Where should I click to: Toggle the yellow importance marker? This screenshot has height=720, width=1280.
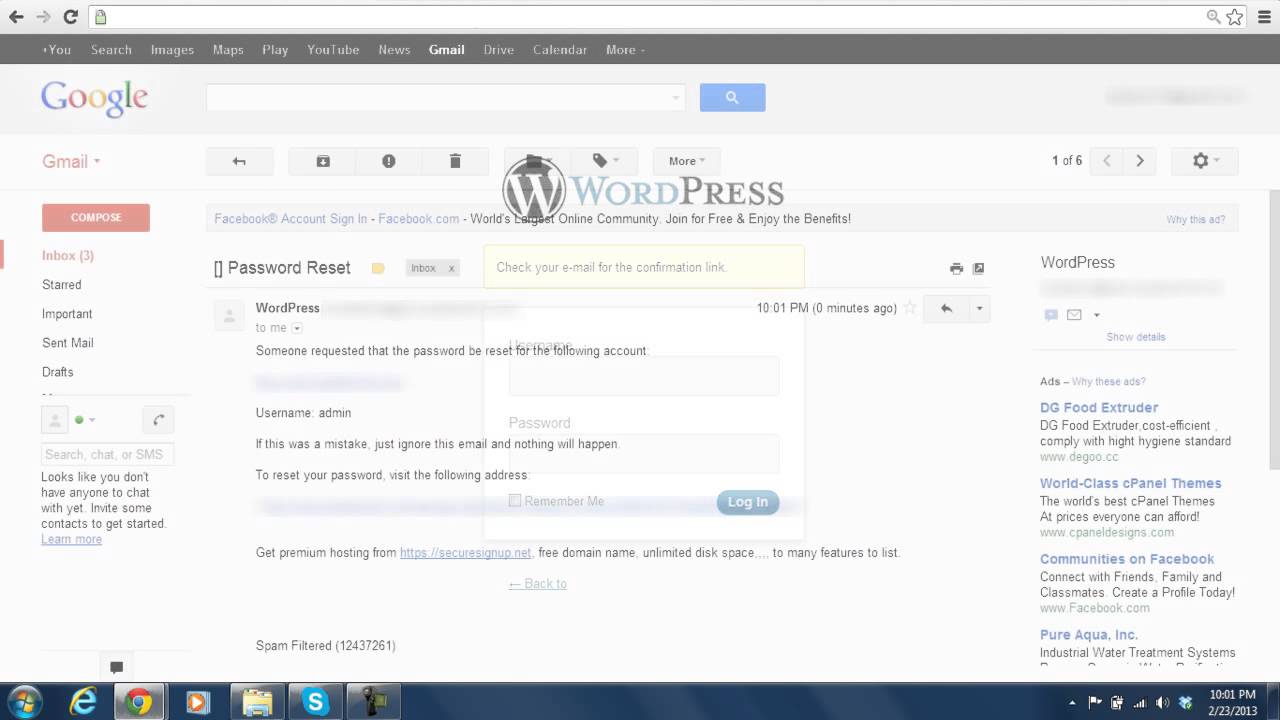click(378, 268)
